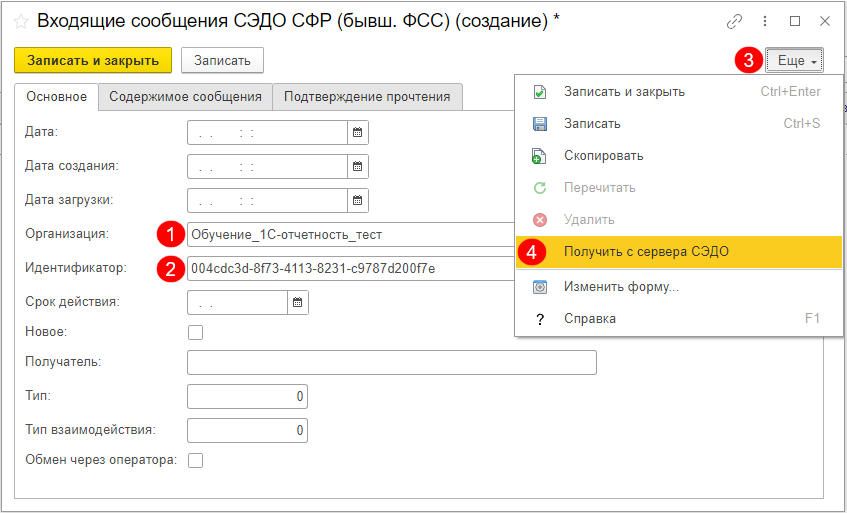Click the Записать toolbar button
The width and height of the screenshot is (847, 513).
222,61
